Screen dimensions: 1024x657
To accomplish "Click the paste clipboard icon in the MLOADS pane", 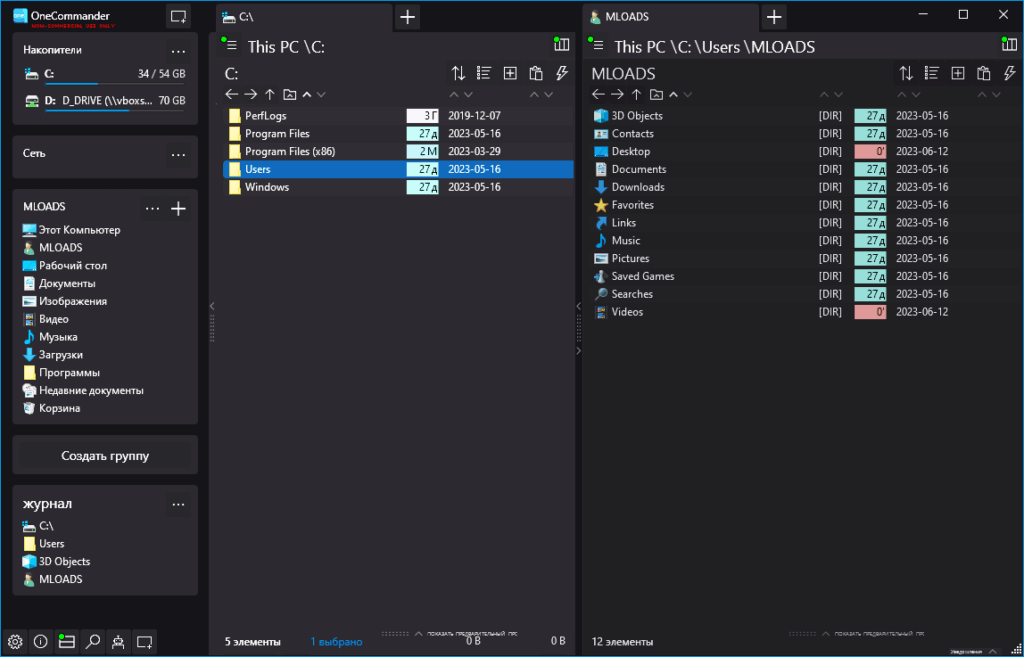I will pos(984,73).
